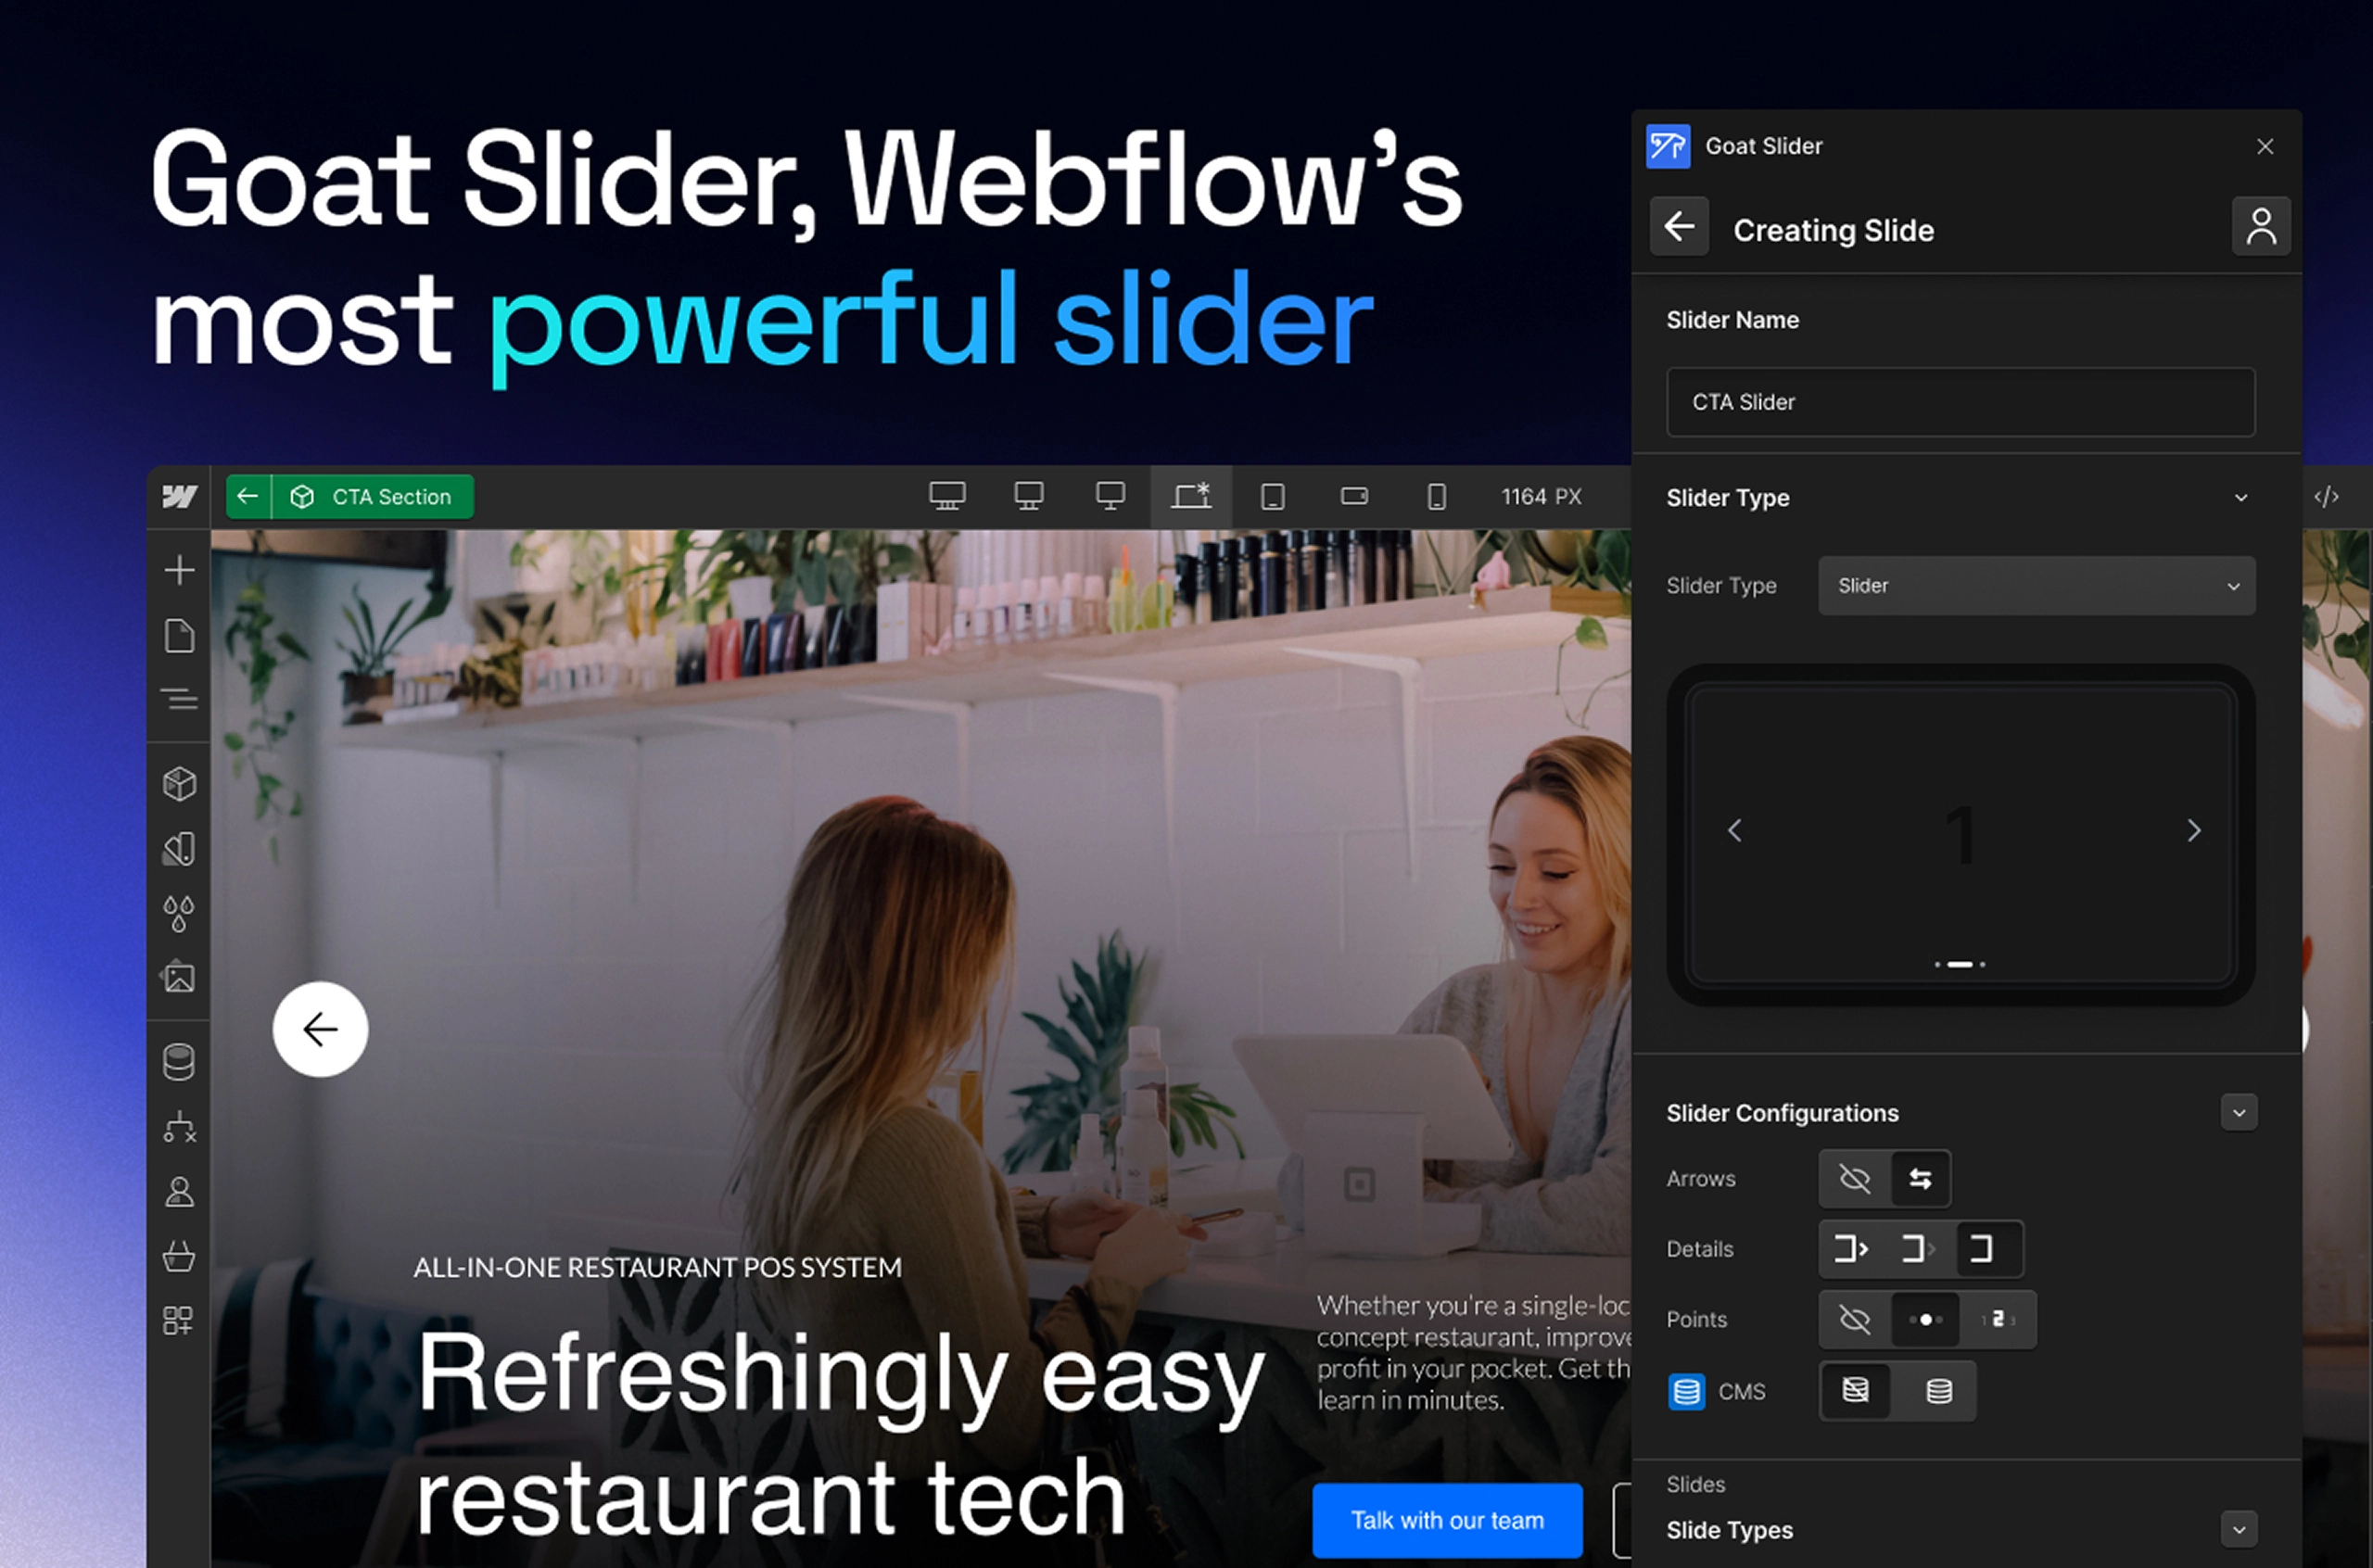
Task: Select the CTA Section breadcrumb label
Action: point(390,497)
